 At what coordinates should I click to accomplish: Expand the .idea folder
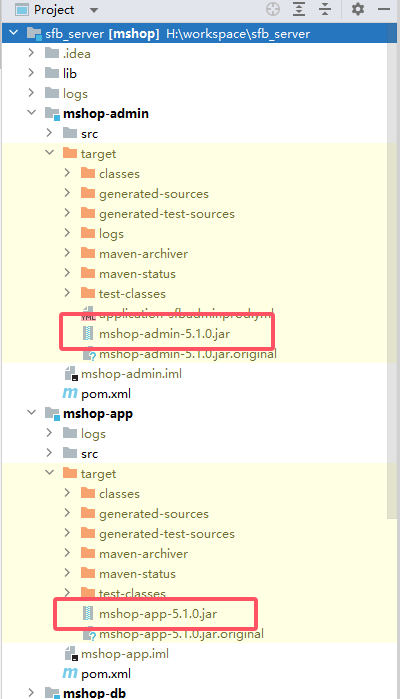tap(31, 53)
